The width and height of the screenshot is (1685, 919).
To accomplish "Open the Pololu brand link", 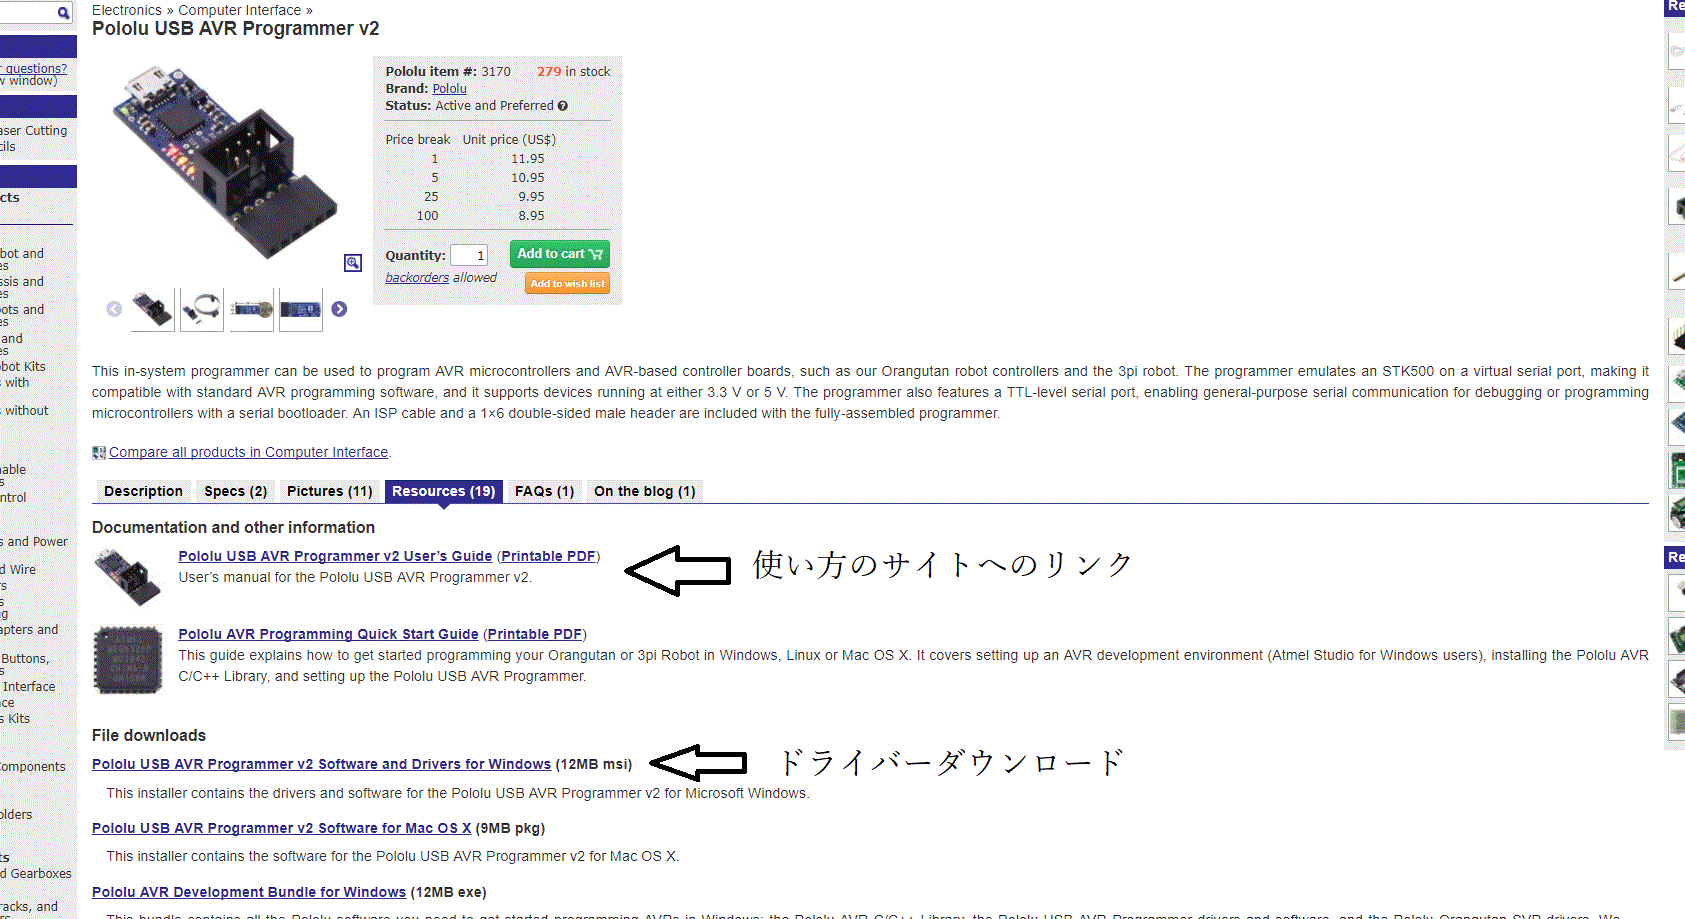I will 449,89.
